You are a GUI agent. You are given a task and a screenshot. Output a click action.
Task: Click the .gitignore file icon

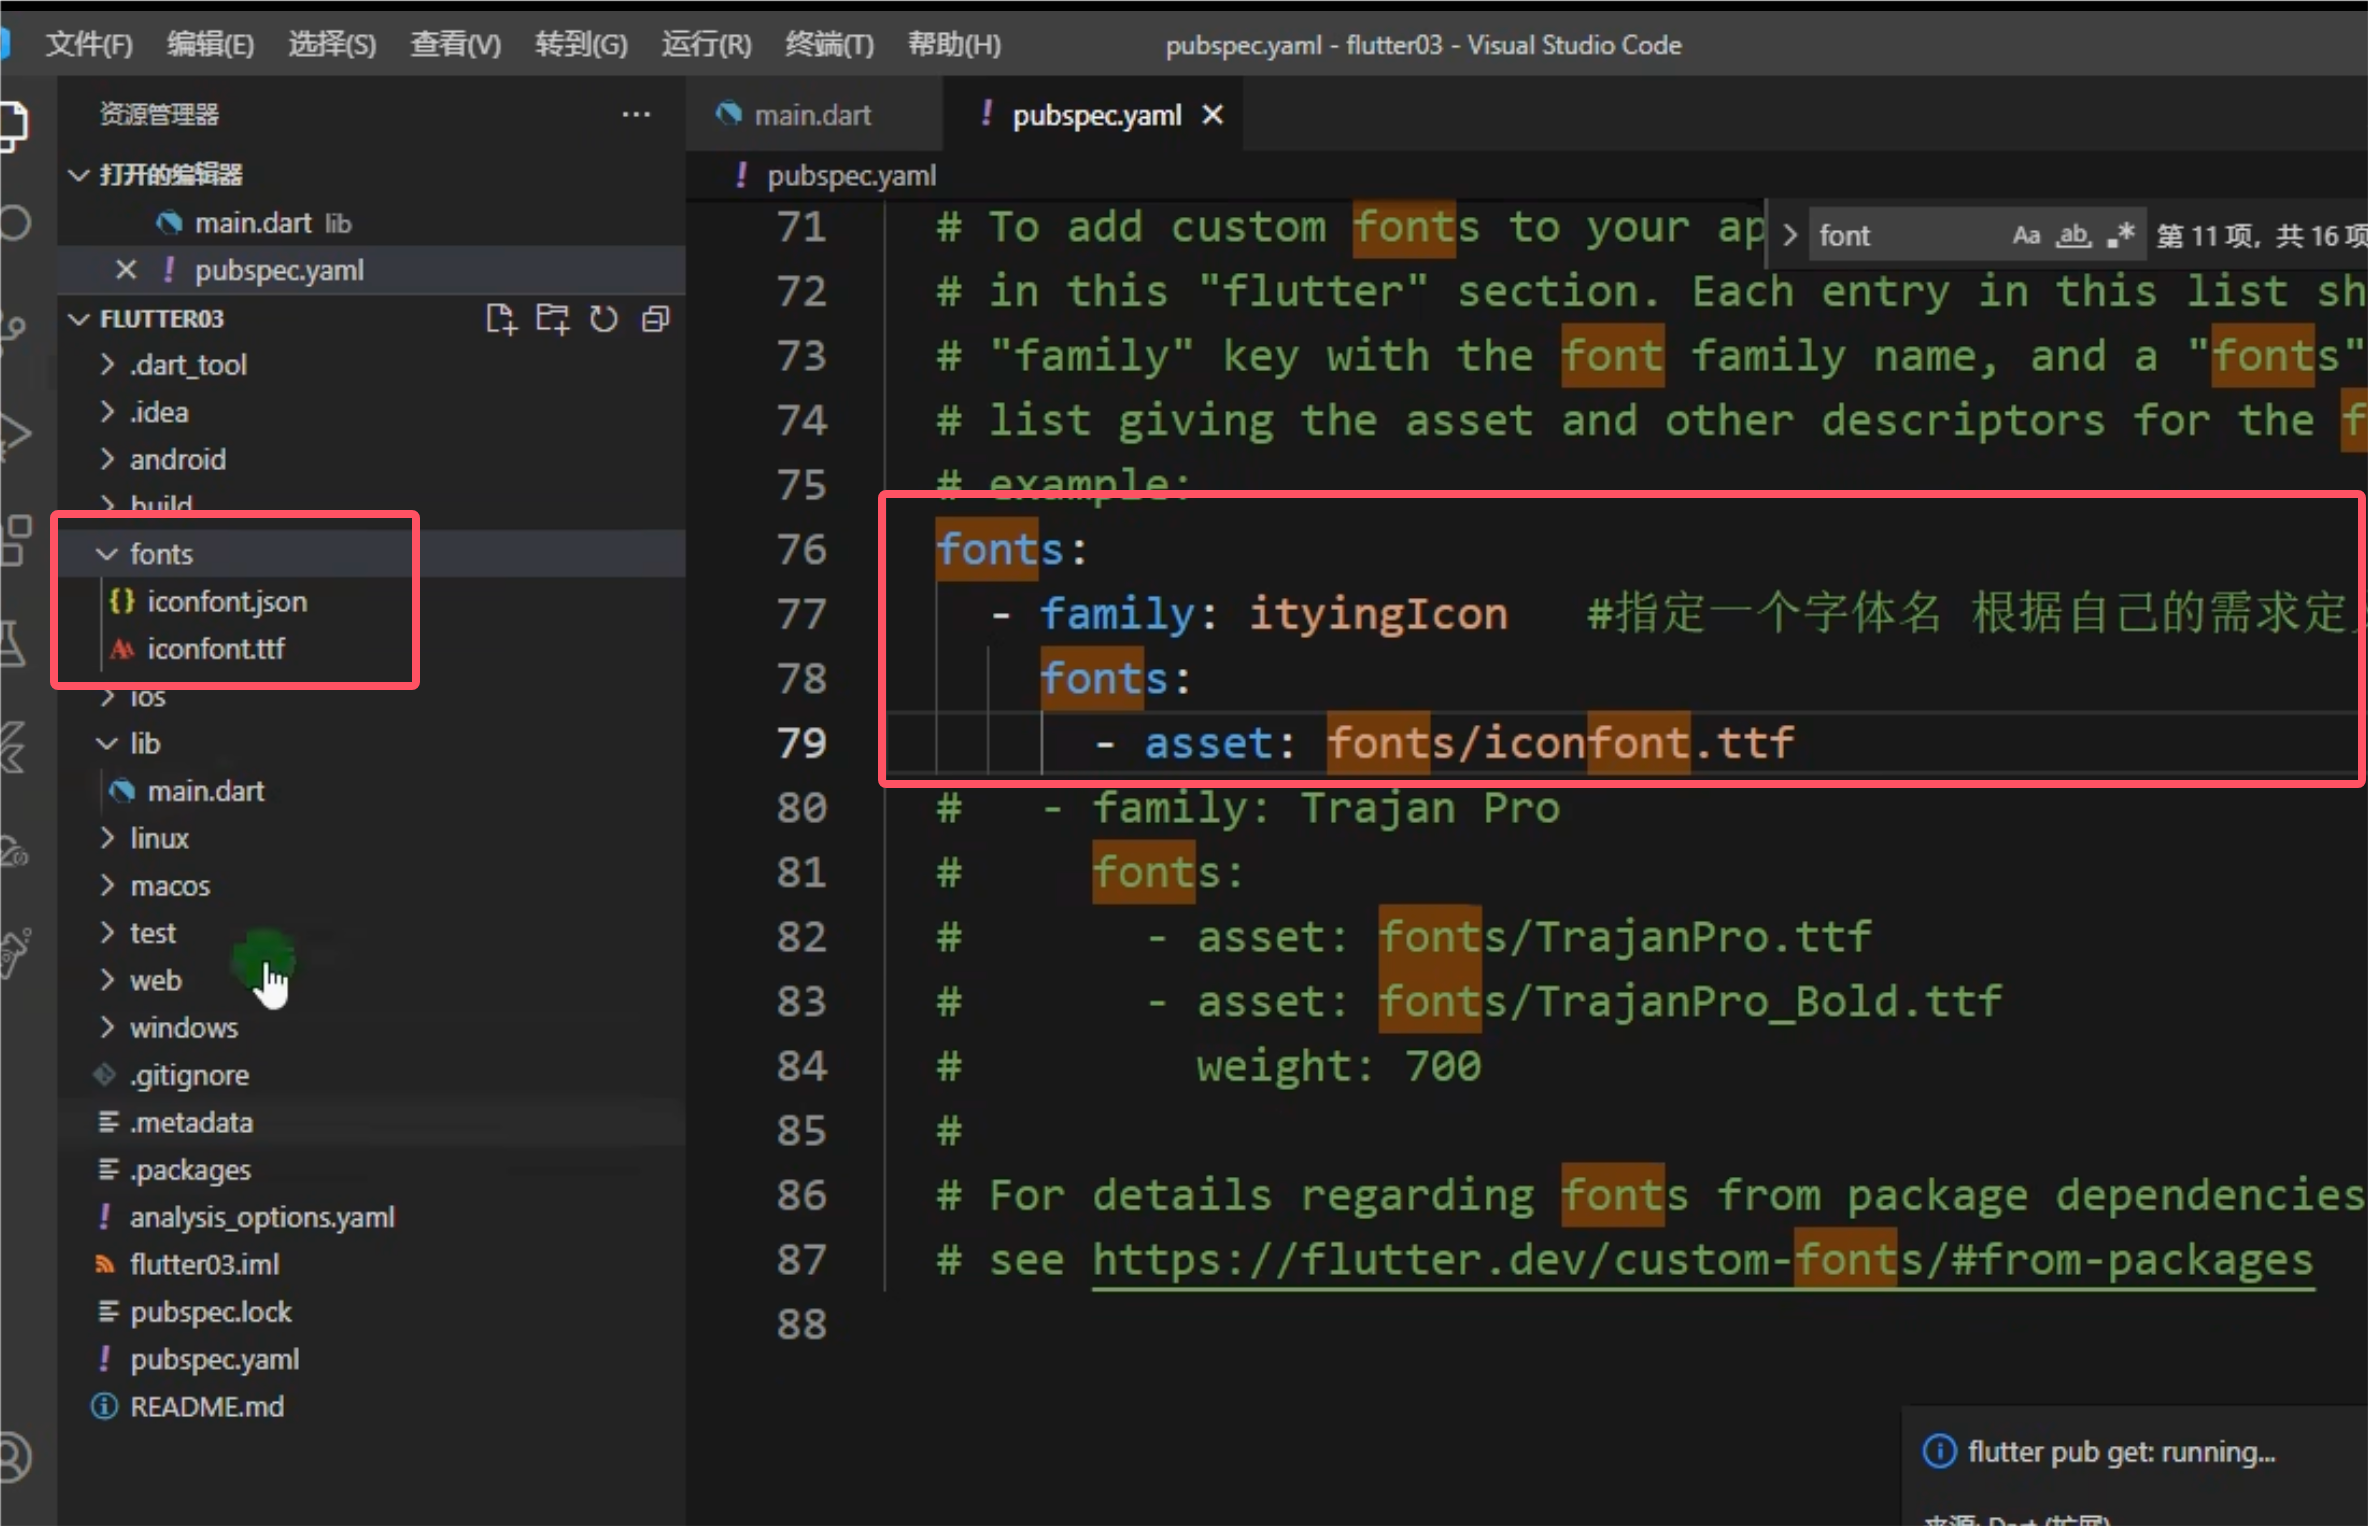point(105,1075)
